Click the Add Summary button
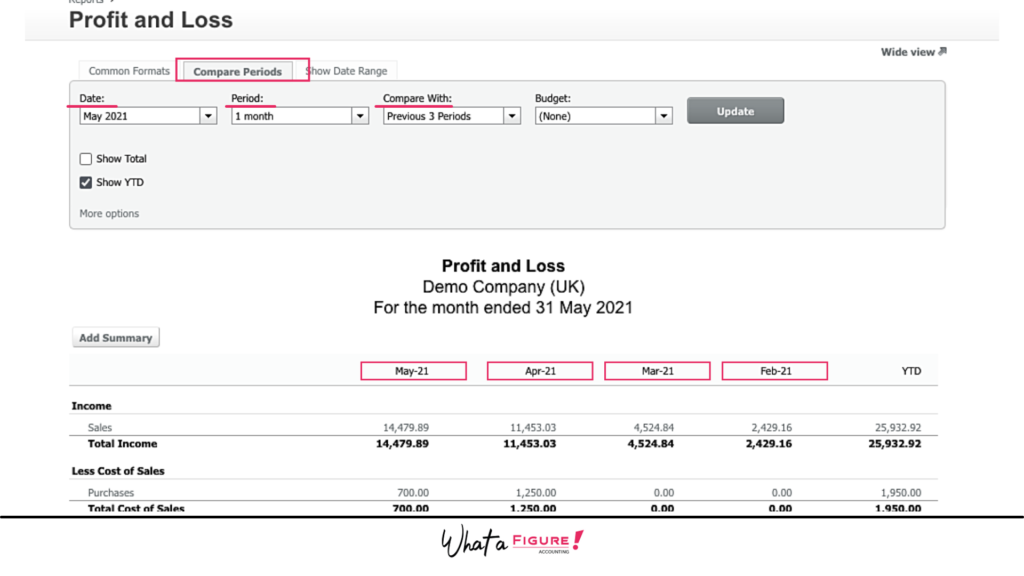 [x=116, y=338]
